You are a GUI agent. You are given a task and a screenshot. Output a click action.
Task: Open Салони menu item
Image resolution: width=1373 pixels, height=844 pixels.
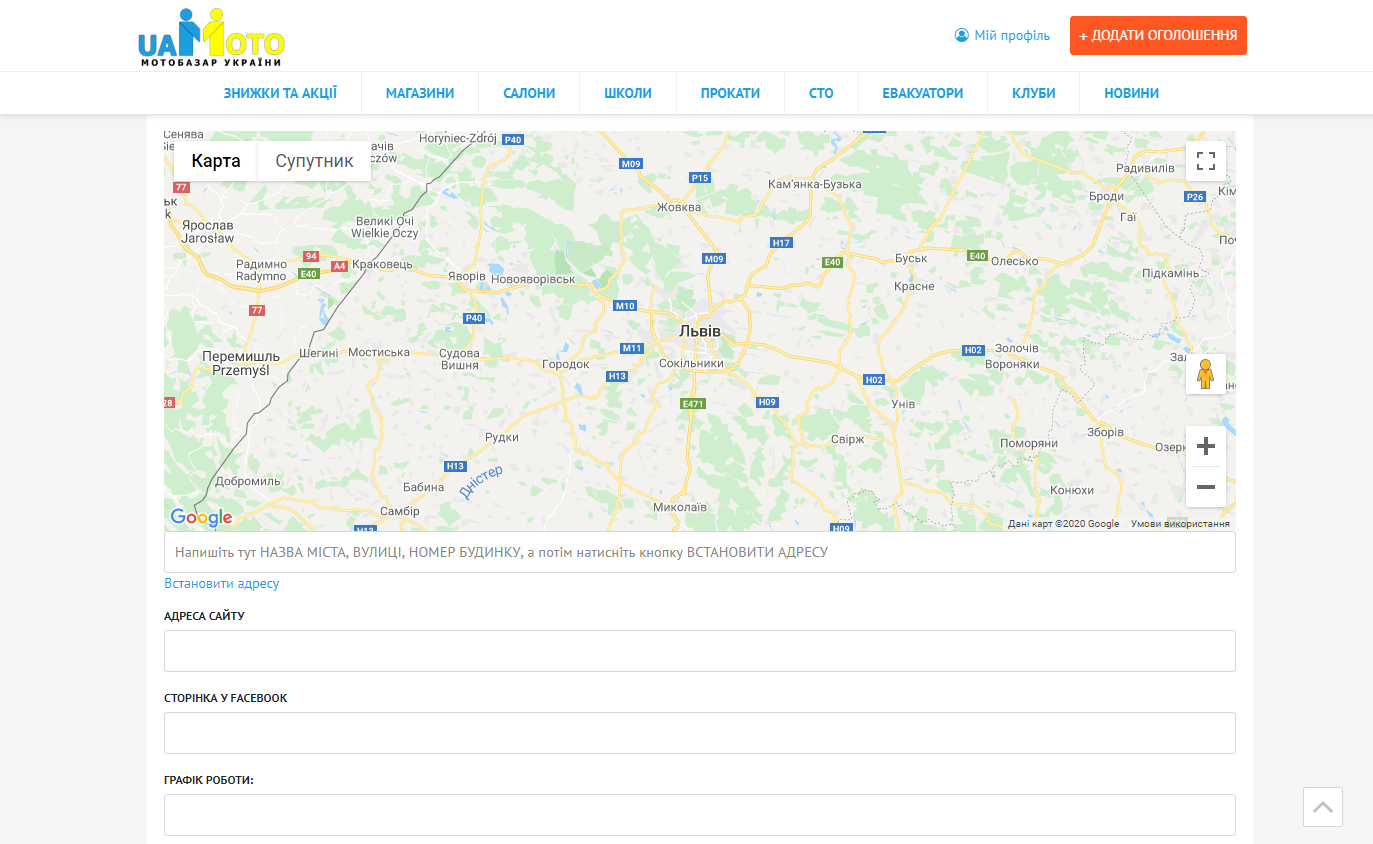(529, 93)
